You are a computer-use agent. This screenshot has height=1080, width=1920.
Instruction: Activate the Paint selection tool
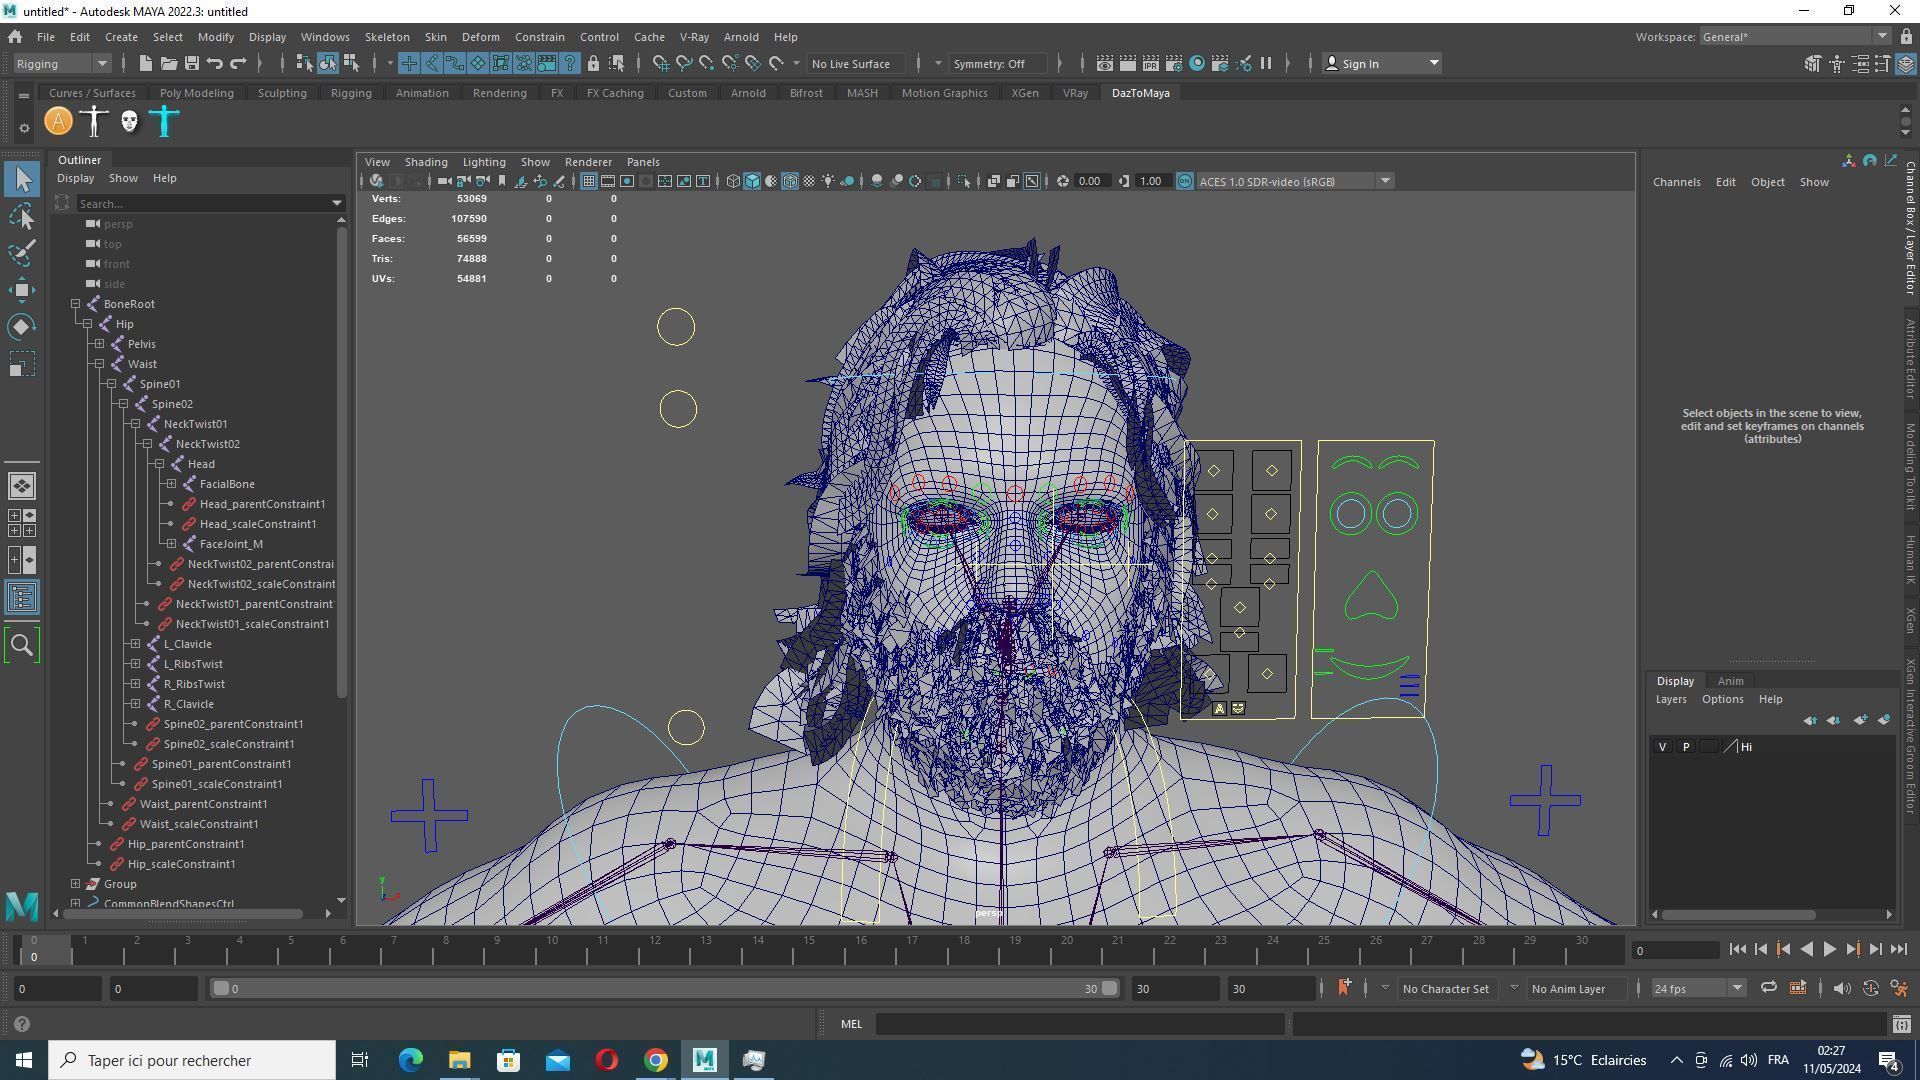(22, 252)
